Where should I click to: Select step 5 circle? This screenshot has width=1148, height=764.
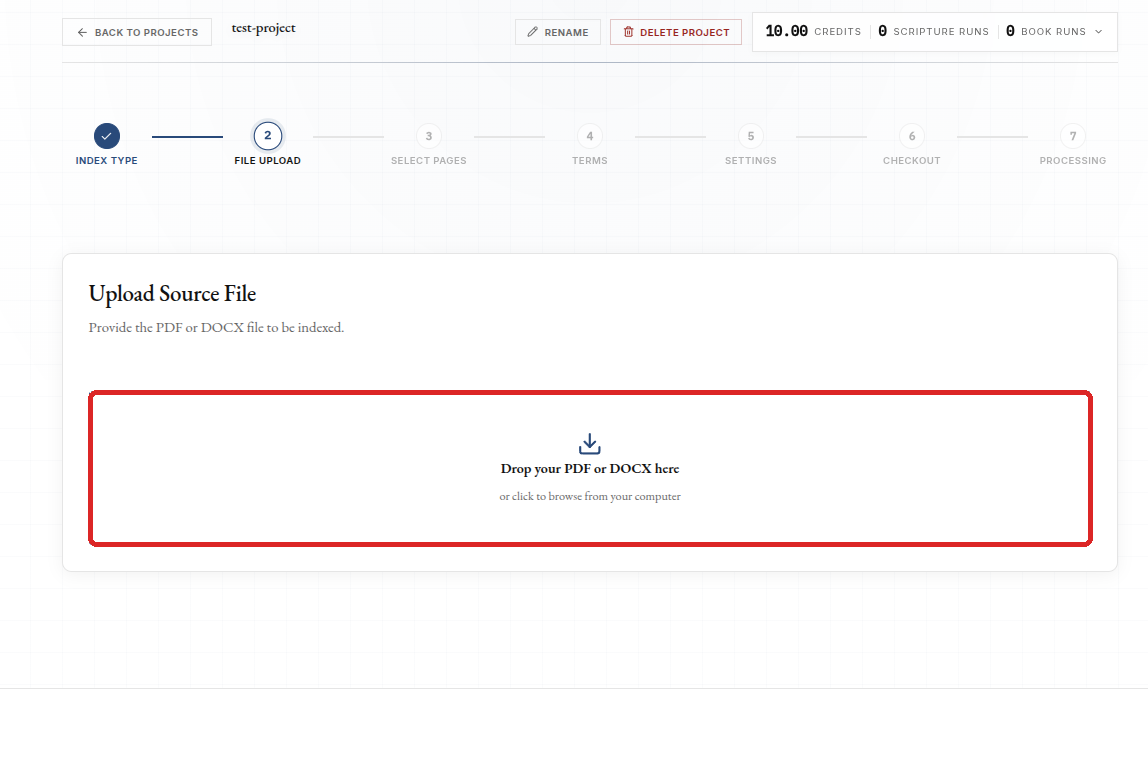click(x=751, y=136)
